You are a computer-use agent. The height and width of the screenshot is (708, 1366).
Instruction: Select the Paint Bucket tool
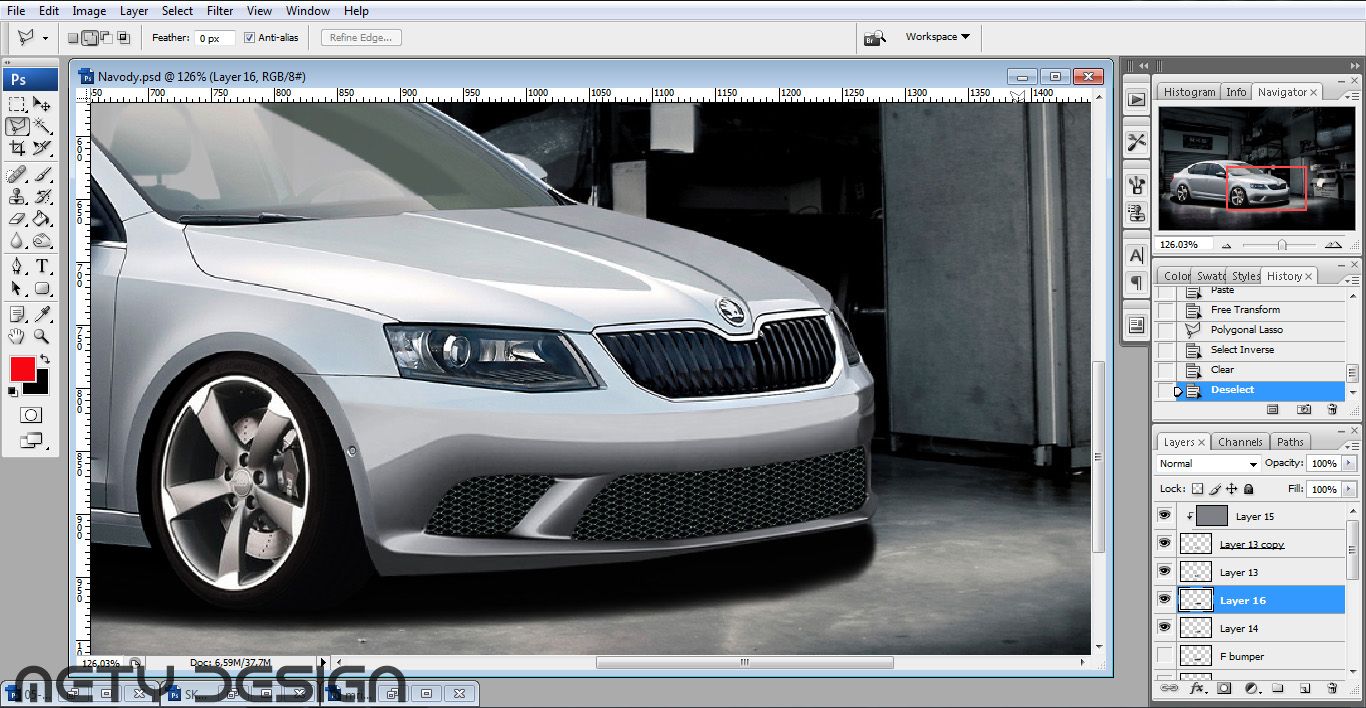pyautogui.click(x=42, y=219)
